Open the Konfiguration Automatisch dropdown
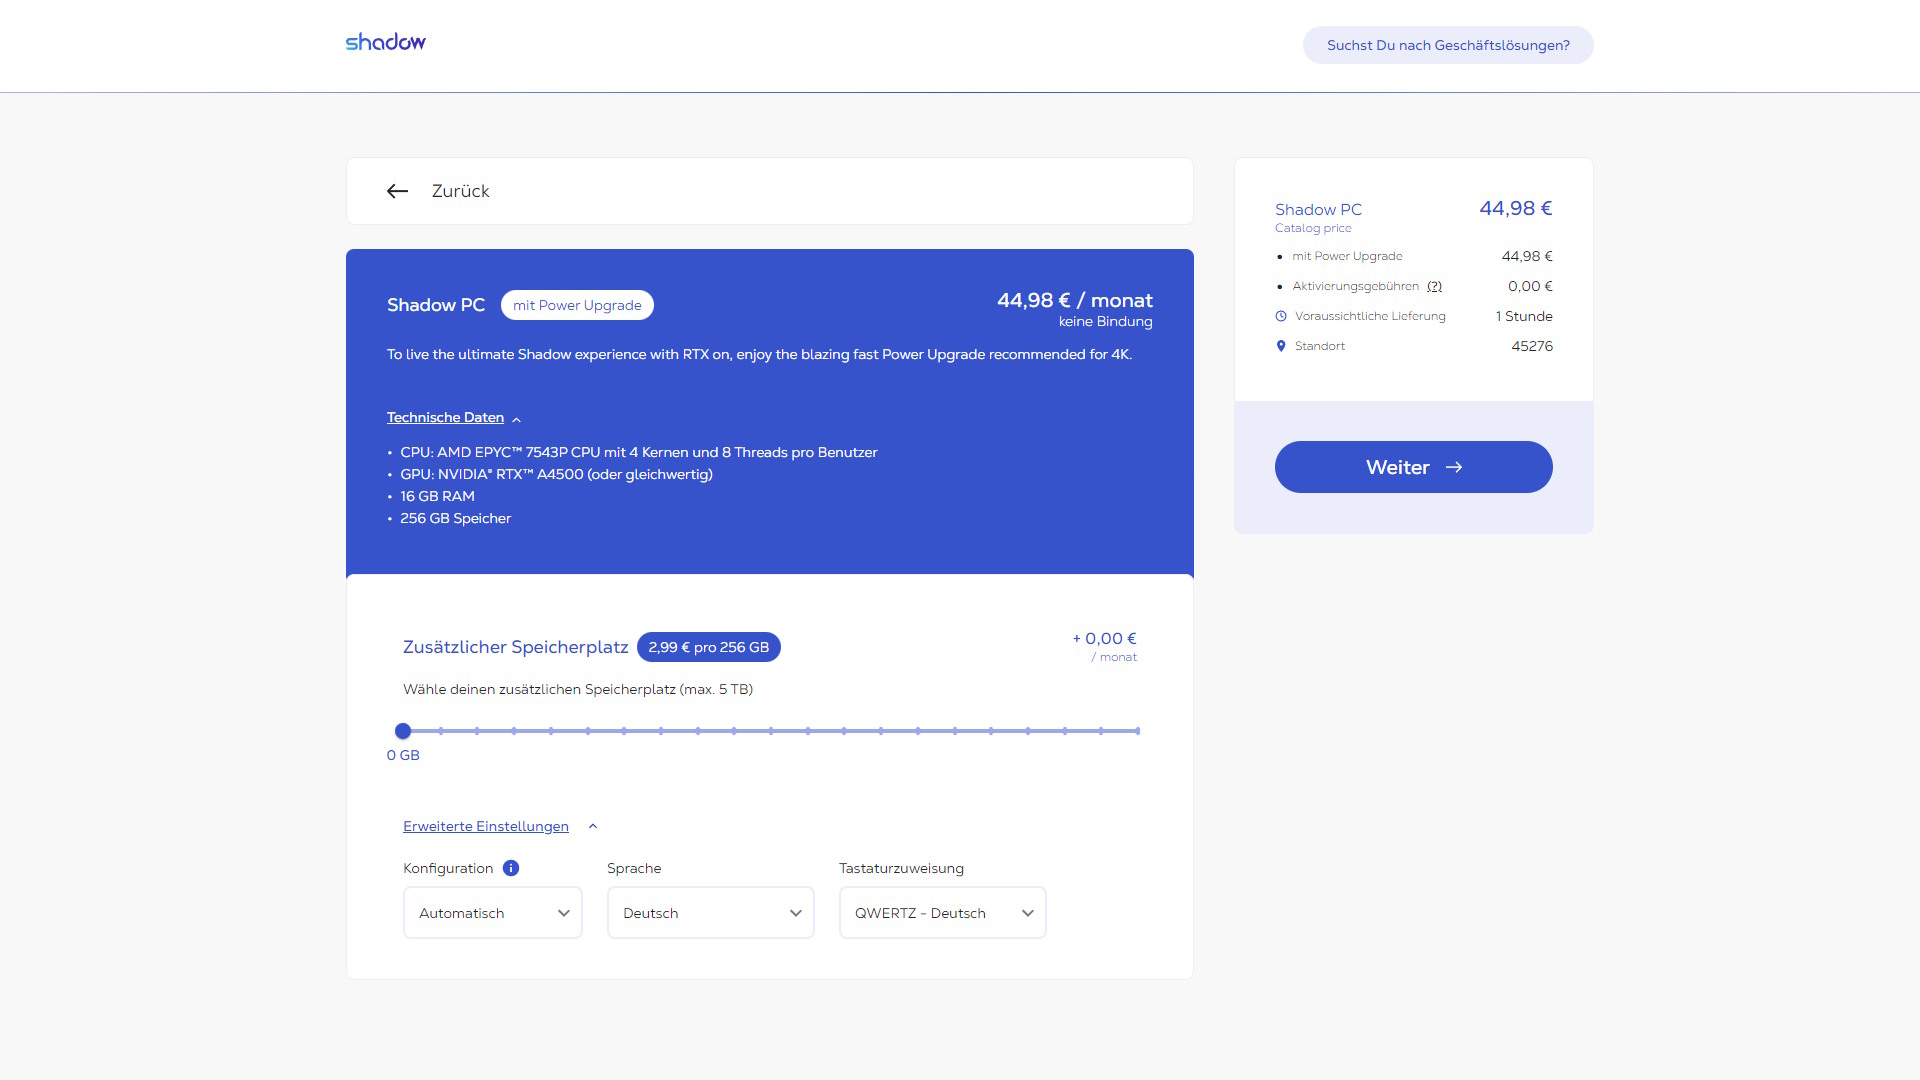The height and width of the screenshot is (1080, 1920). pos(493,913)
